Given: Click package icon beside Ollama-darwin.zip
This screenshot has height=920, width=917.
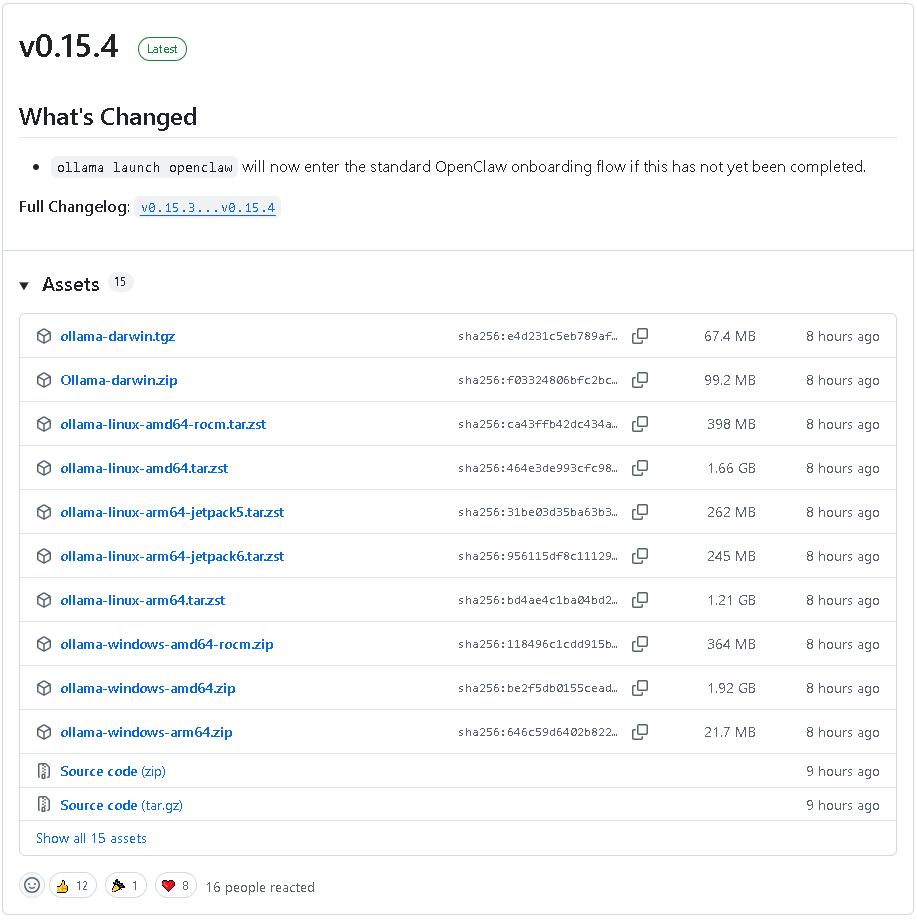Looking at the screenshot, I should (44, 380).
